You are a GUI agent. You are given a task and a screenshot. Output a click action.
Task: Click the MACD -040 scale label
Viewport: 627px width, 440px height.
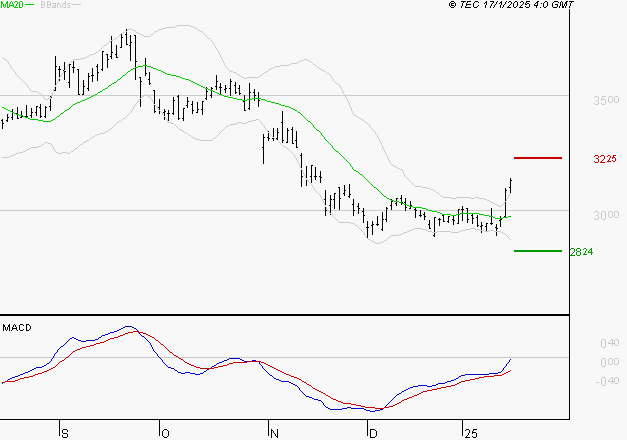point(607,381)
